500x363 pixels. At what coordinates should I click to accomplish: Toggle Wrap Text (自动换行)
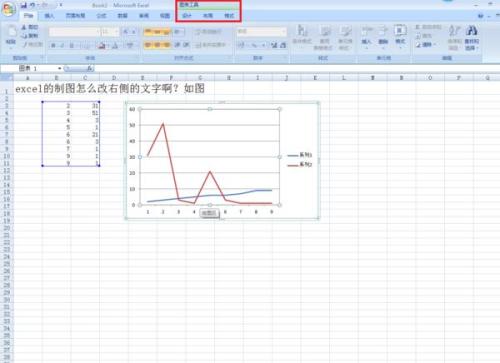coord(208,32)
